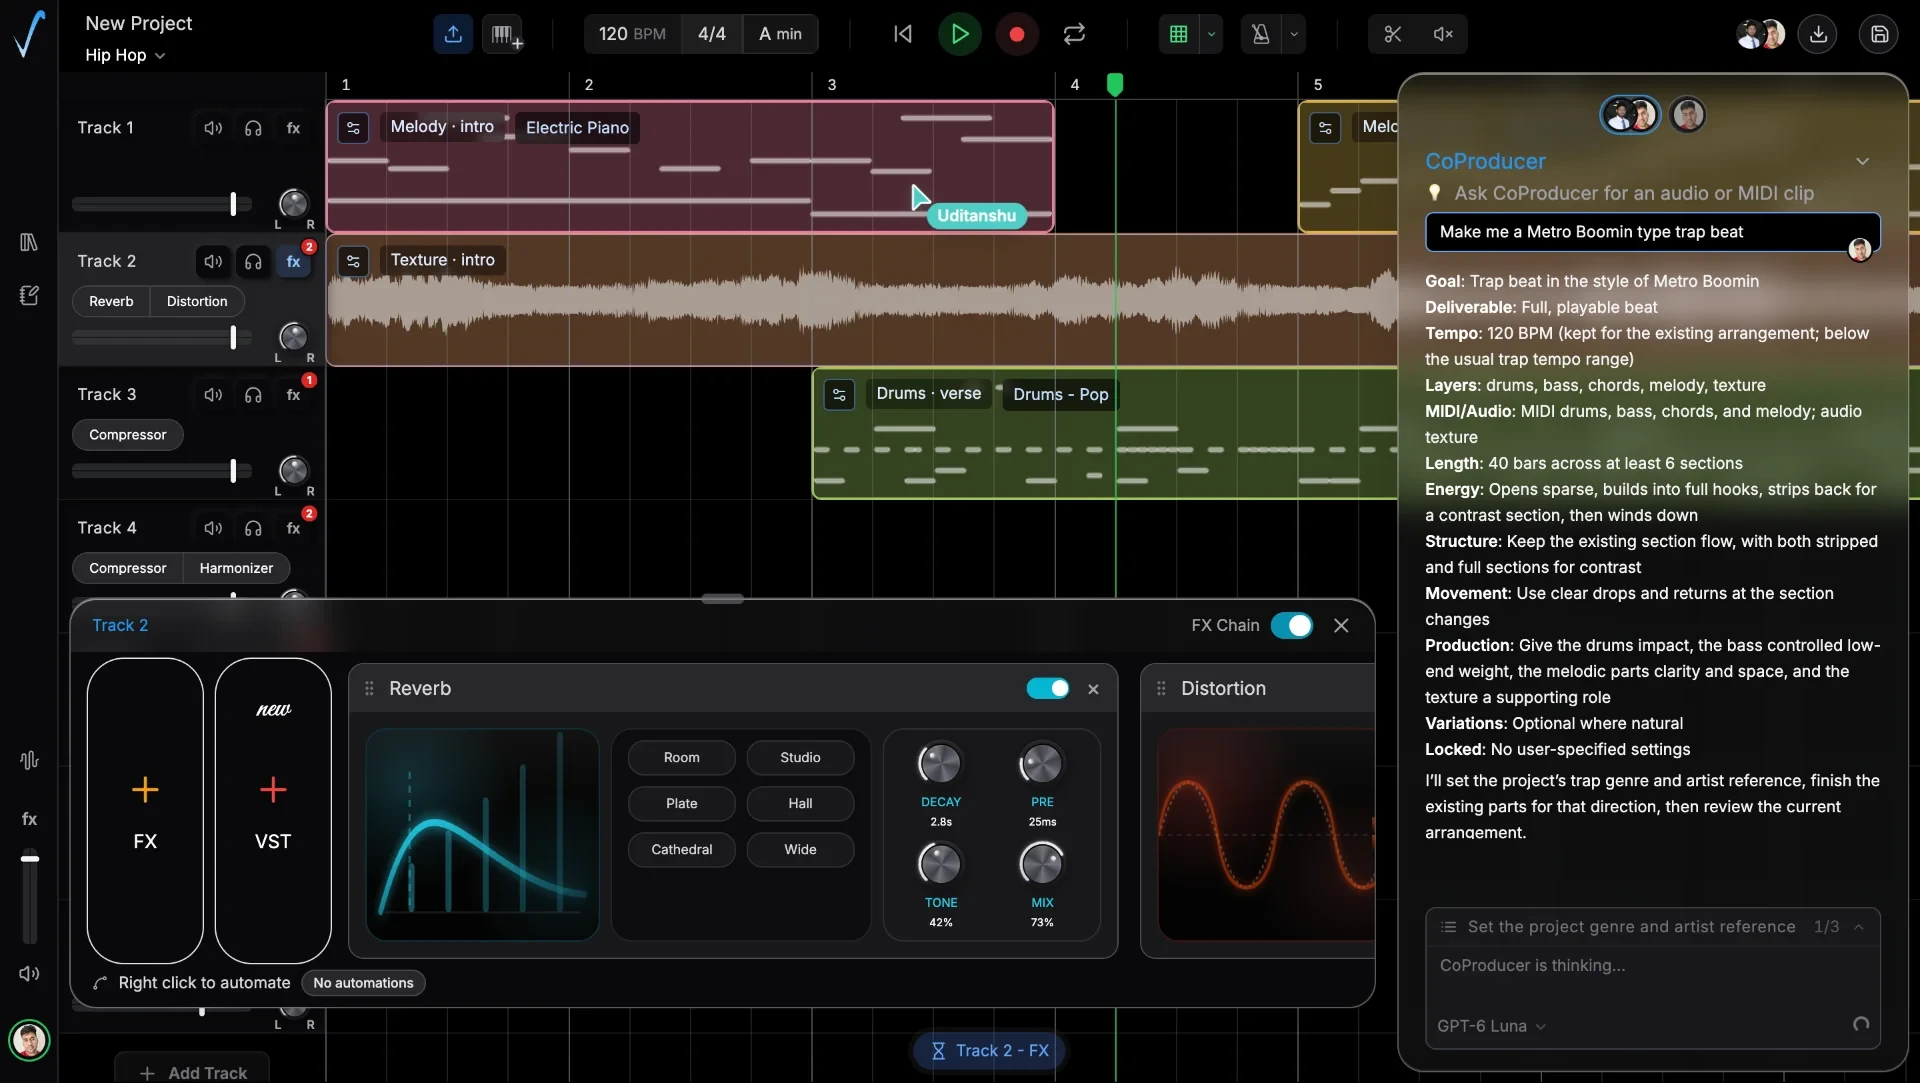Click the red record button

point(1017,34)
